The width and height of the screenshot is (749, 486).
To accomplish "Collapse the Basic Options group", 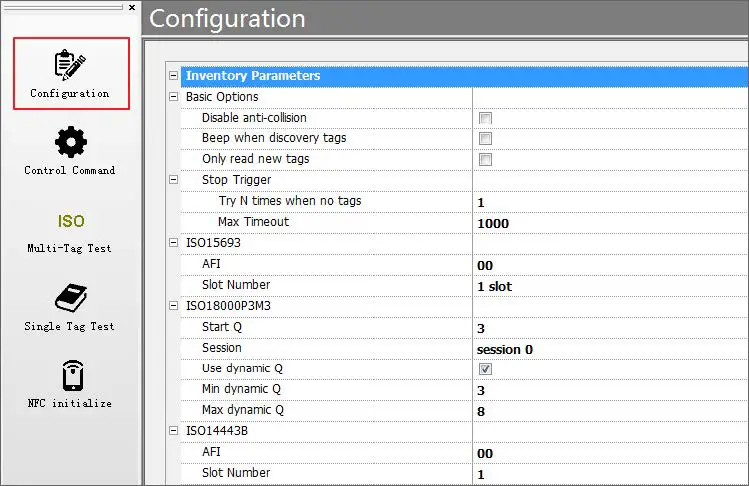I will point(173,97).
